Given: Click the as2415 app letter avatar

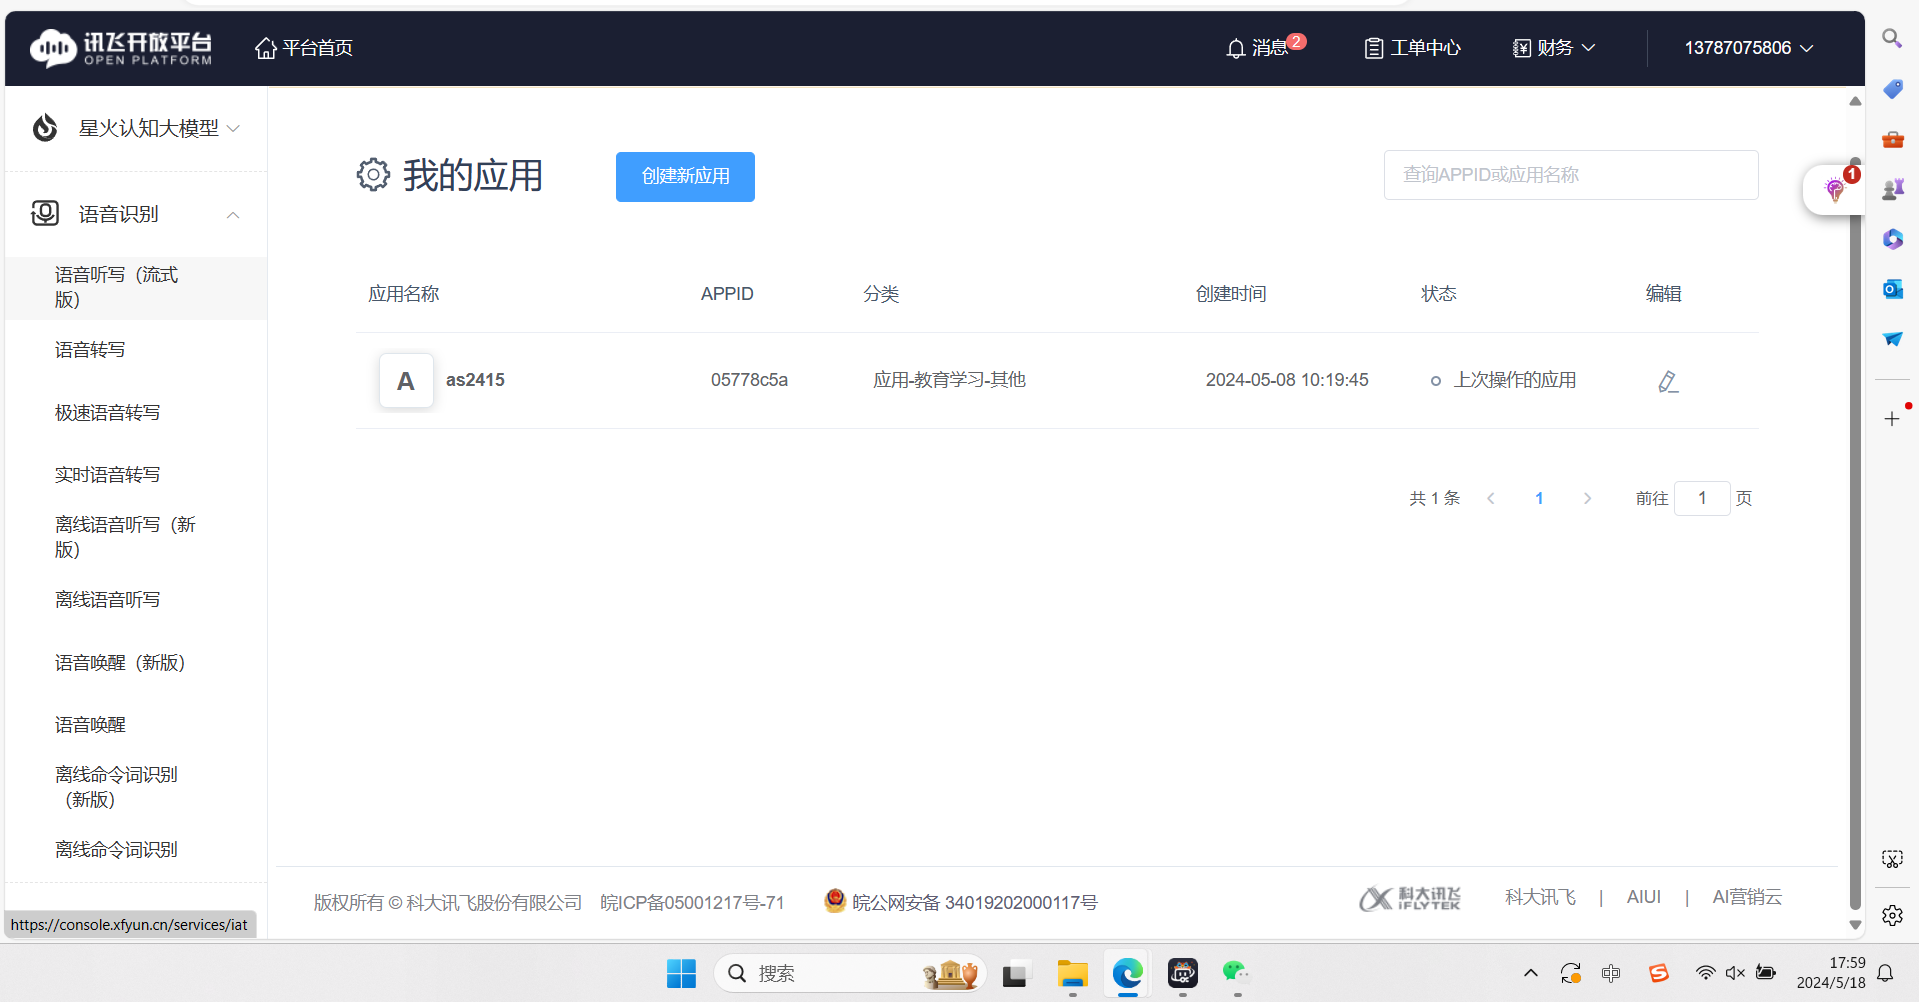Looking at the screenshot, I should 406,380.
